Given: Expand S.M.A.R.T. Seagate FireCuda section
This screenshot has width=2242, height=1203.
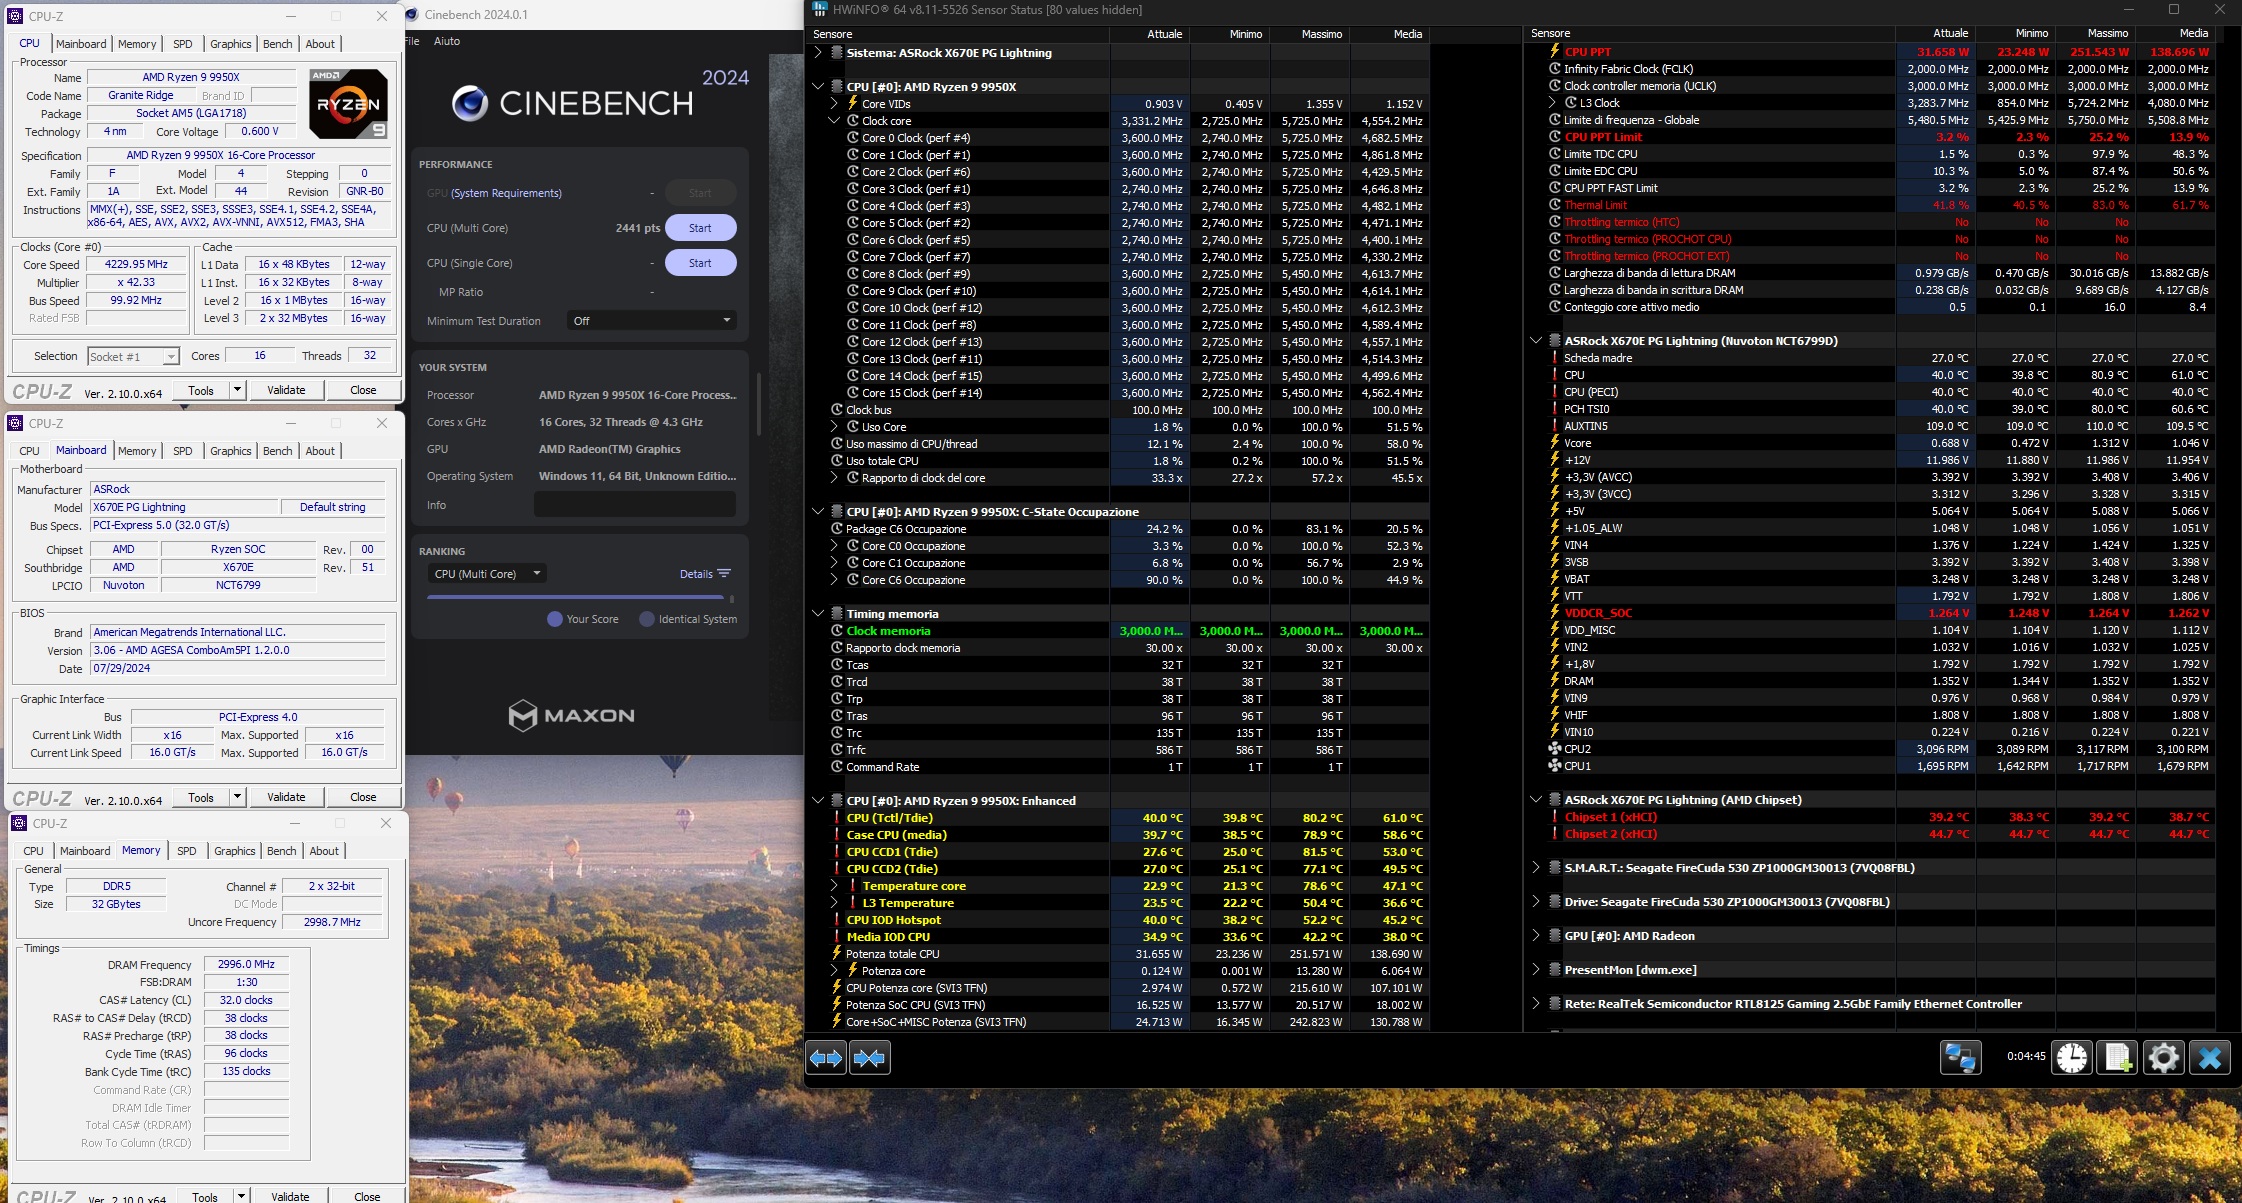Looking at the screenshot, I should point(1536,868).
